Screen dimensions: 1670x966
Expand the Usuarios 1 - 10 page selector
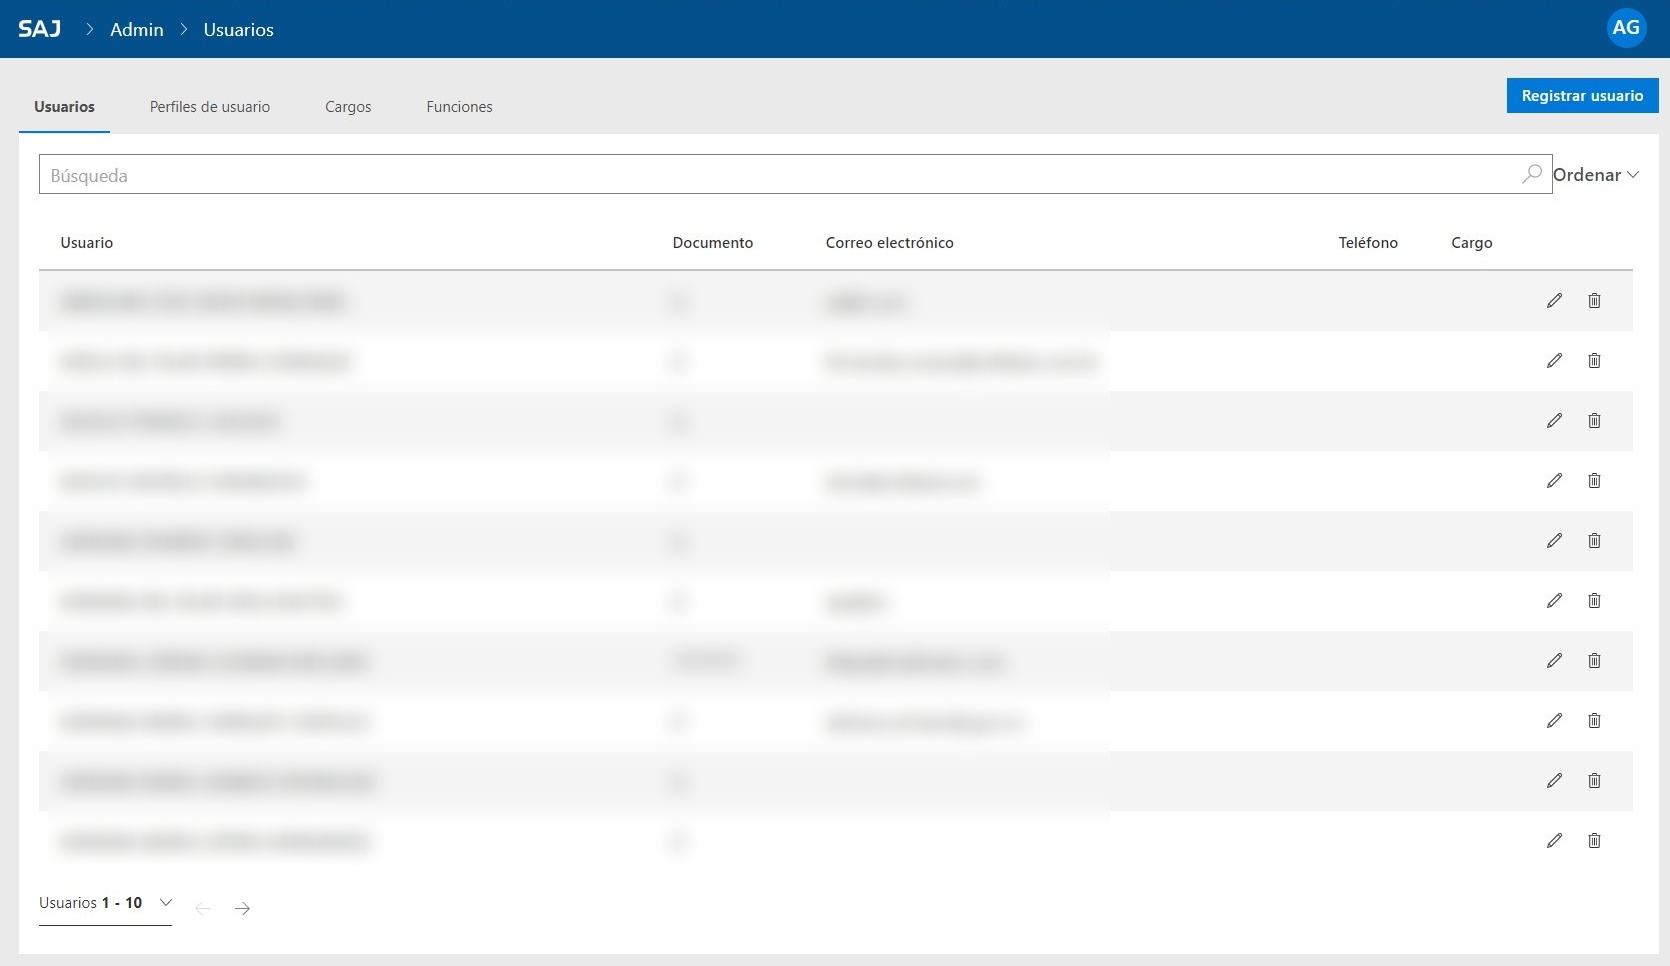point(105,903)
